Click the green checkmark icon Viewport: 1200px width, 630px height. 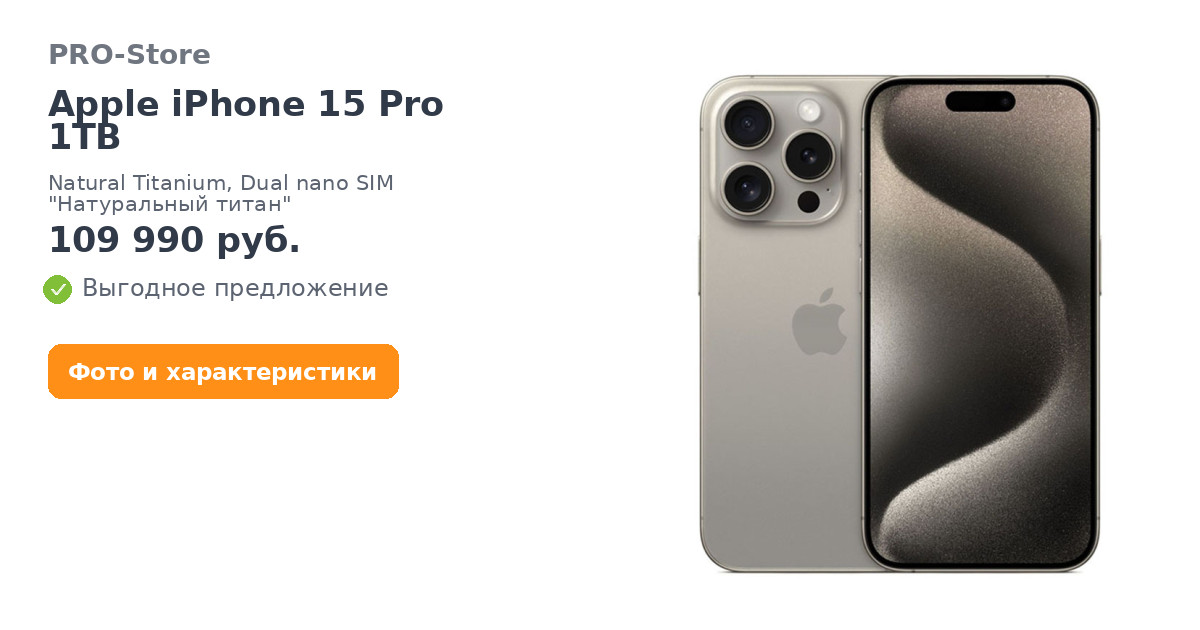click(x=57, y=289)
